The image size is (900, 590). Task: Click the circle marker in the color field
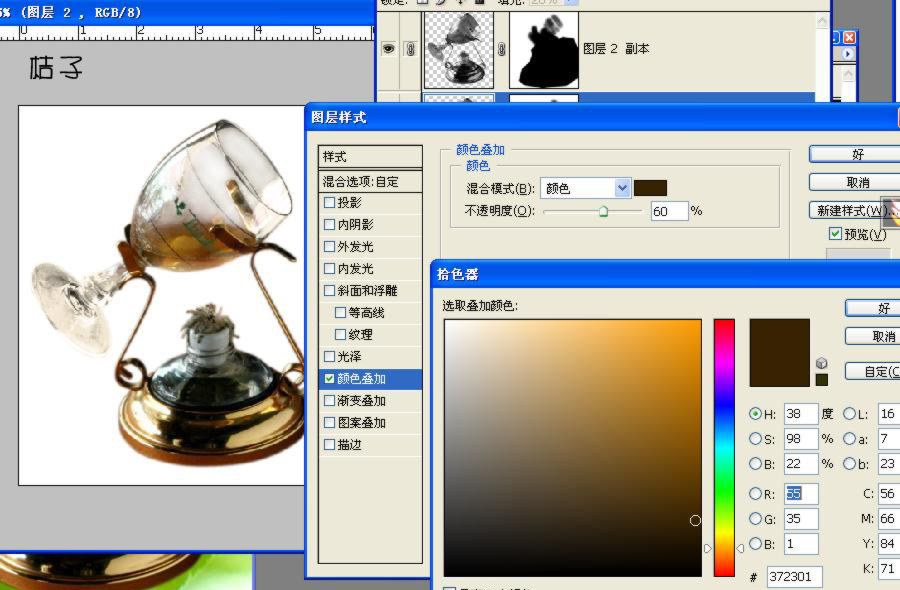pyautogui.click(x=695, y=521)
